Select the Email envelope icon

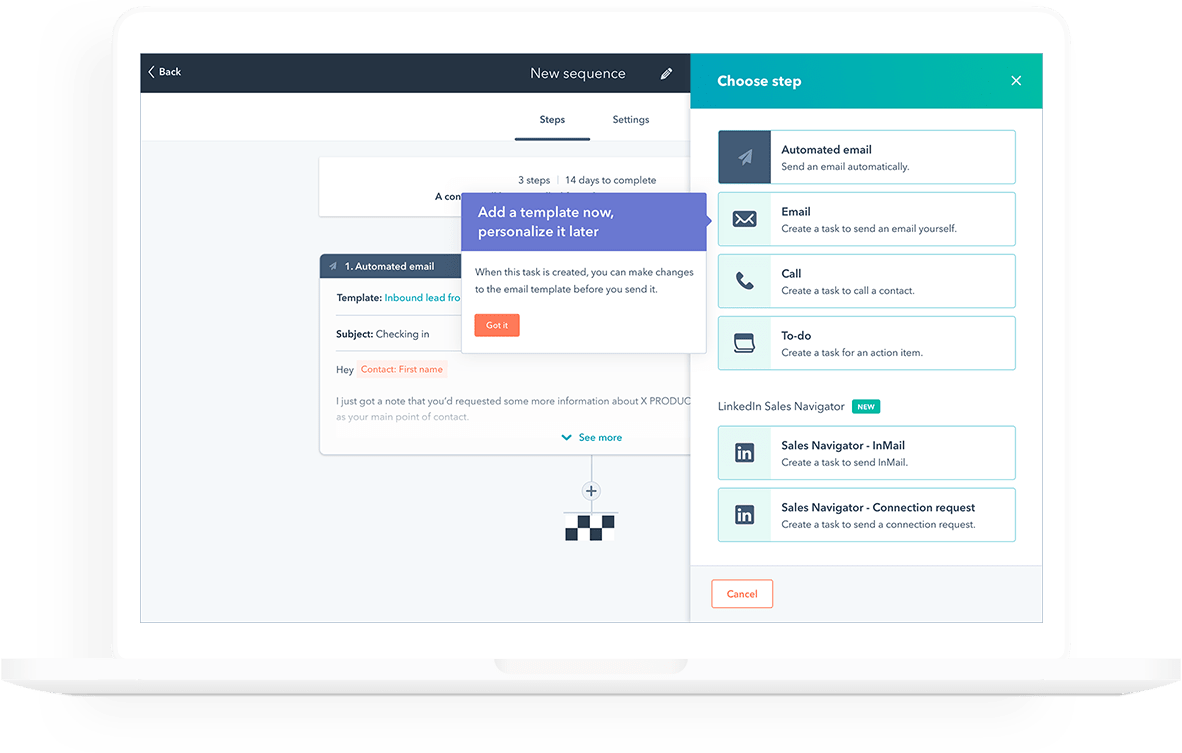click(x=745, y=219)
